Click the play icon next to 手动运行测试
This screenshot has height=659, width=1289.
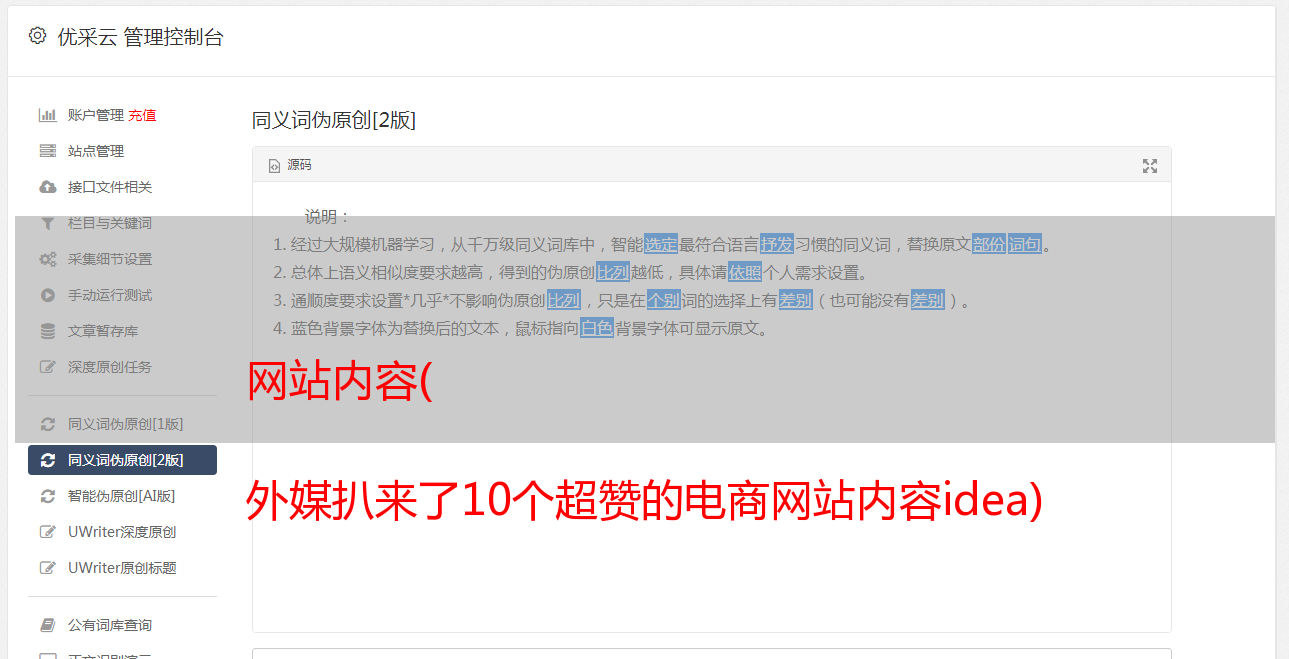[x=47, y=295]
